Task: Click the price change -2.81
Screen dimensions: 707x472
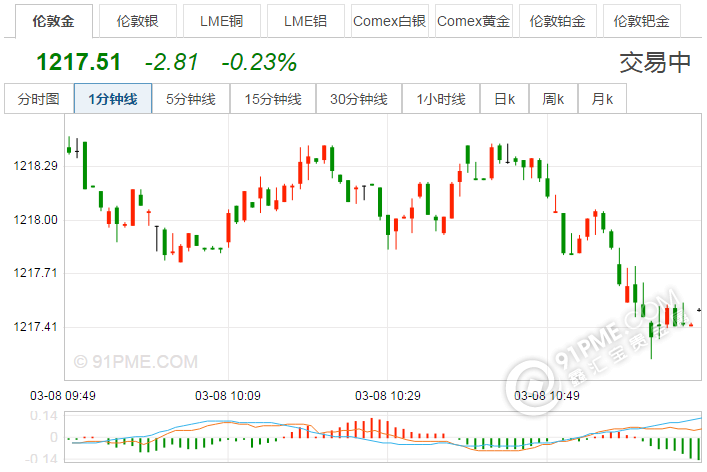Action: [171, 62]
